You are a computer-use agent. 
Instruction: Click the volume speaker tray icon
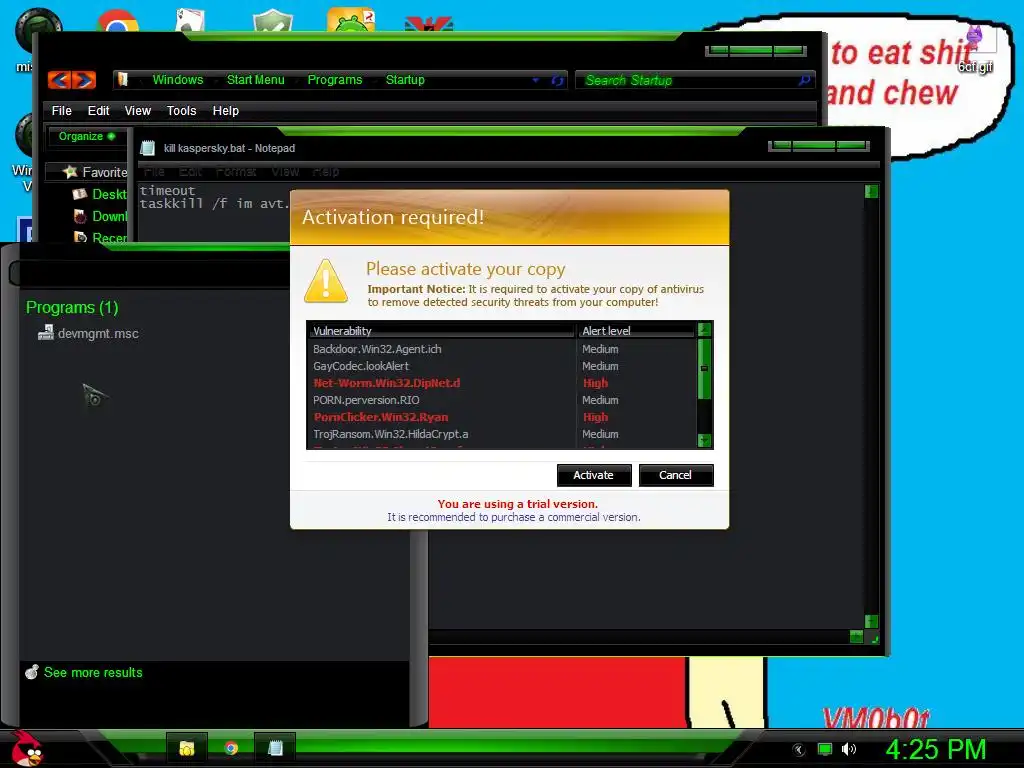click(x=849, y=749)
